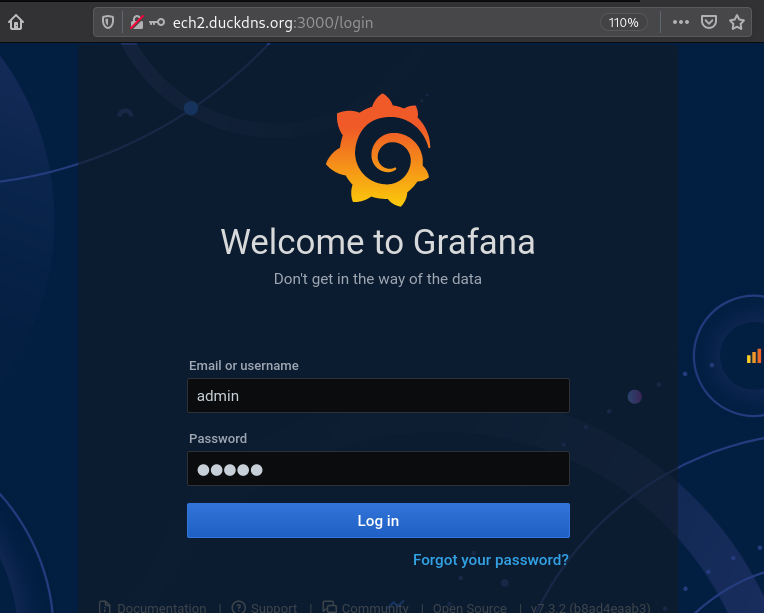Open the Forgot your password link
764x613 pixels.
(x=491, y=560)
